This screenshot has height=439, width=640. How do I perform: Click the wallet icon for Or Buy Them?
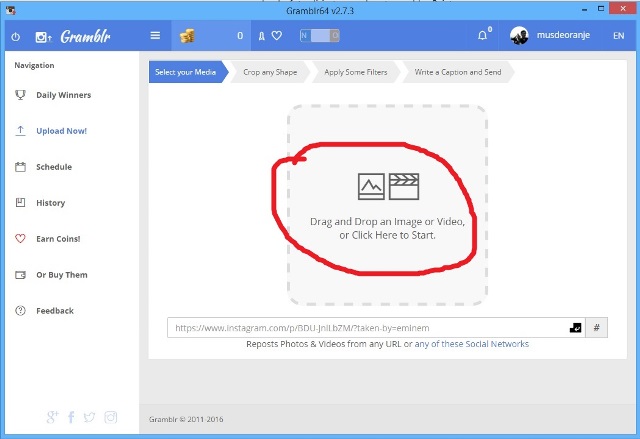coord(20,275)
